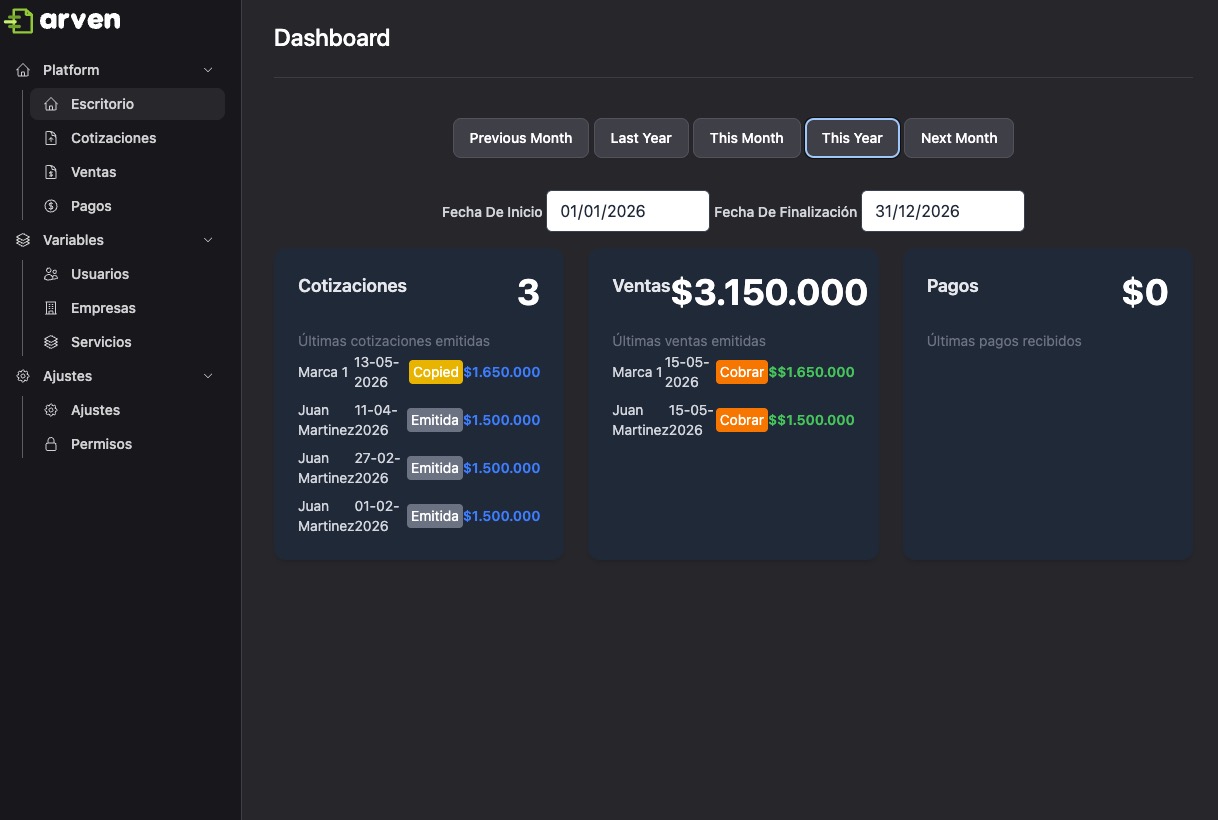1218x820 pixels.
Task: Click the Emitida badge dated 11-04-2026
Action: coord(435,420)
